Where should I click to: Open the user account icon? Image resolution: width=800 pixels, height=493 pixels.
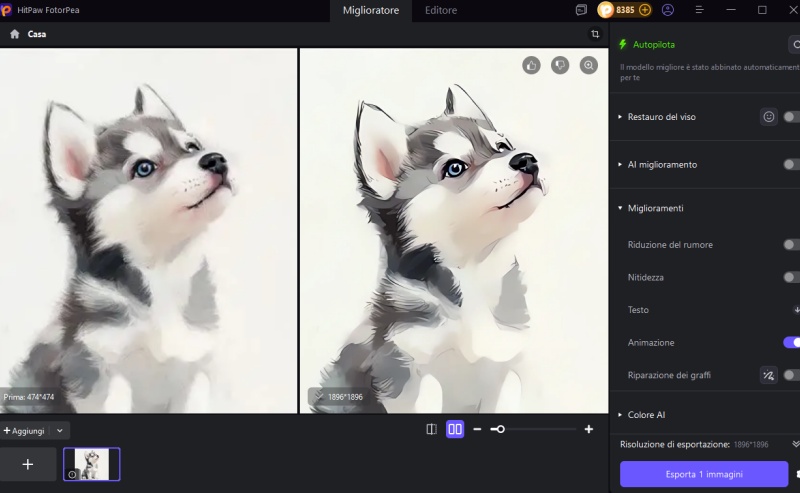pos(668,10)
